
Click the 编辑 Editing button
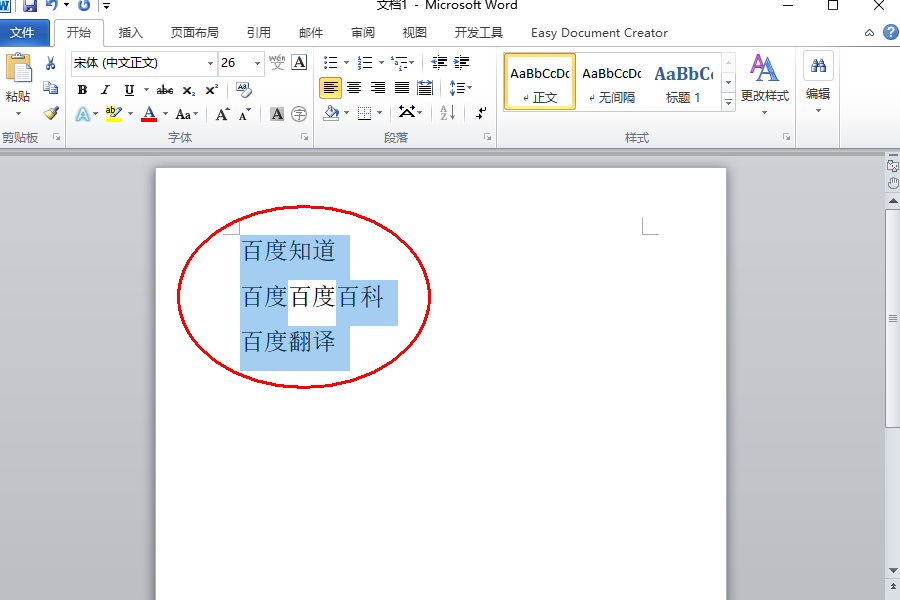coord(818,83)
